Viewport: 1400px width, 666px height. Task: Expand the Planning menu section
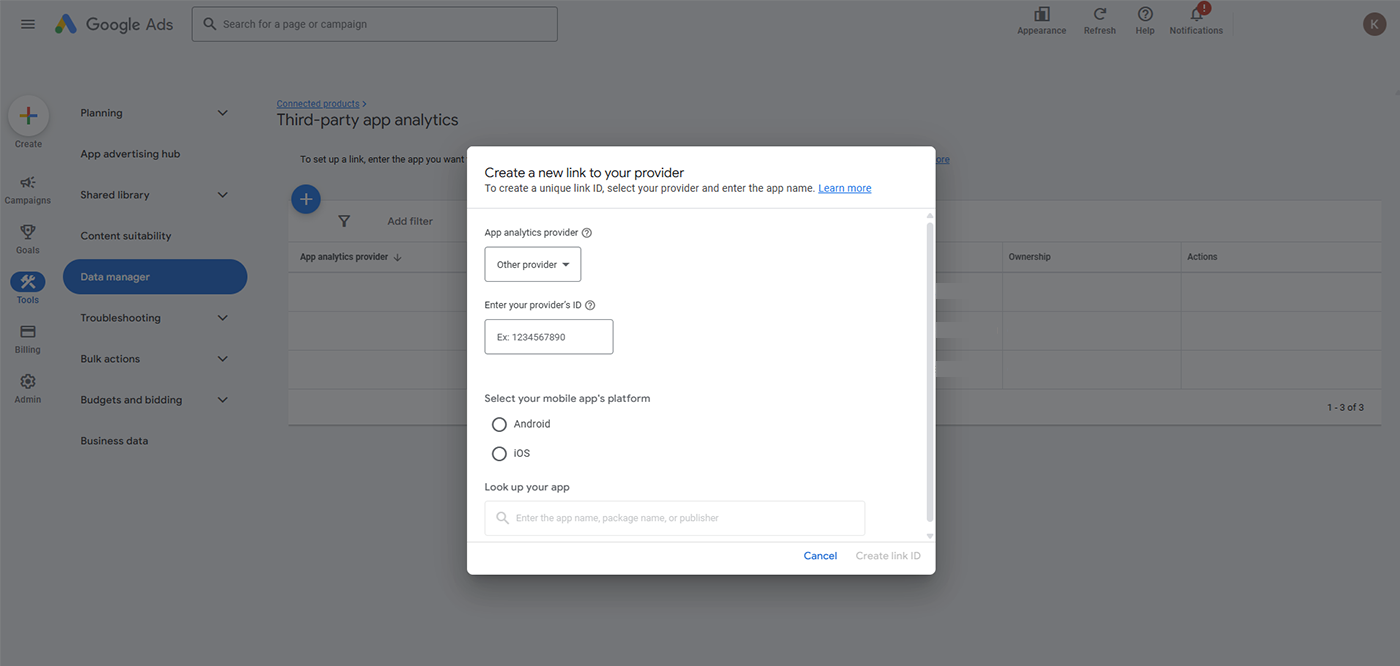[x=222, y=113]
